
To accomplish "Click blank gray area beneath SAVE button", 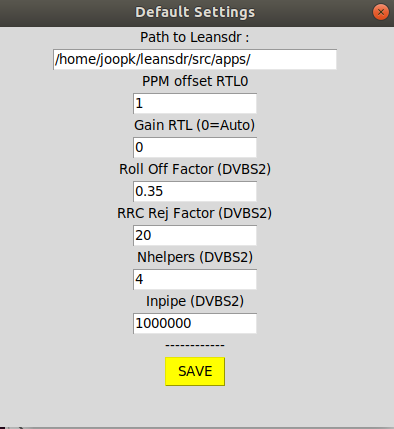I will (x=195, y=405).
